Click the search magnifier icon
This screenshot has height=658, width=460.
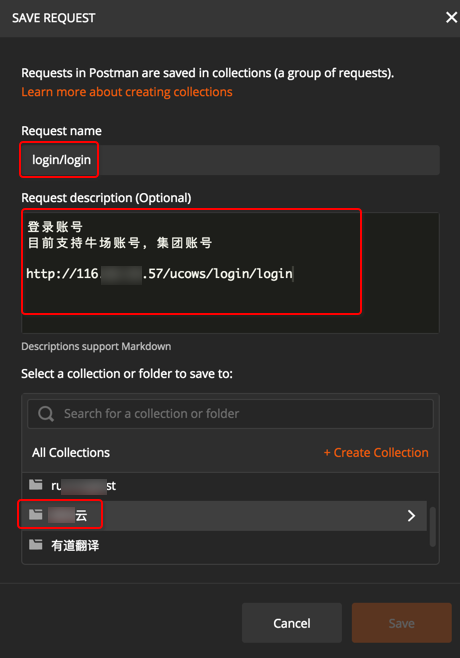pos(45,414)
